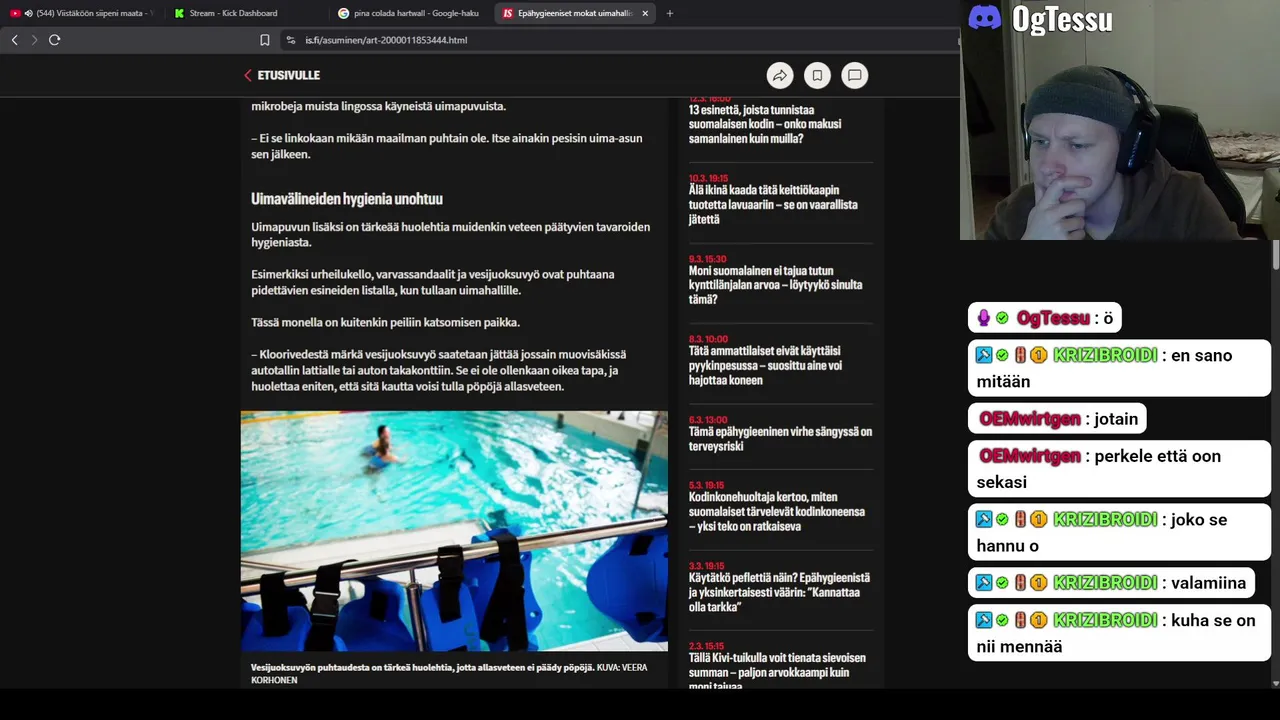The image size is (1280, 720).
Task: Click OEMwirtgen name on 'jotain' message
Action: click(1030, 419)
